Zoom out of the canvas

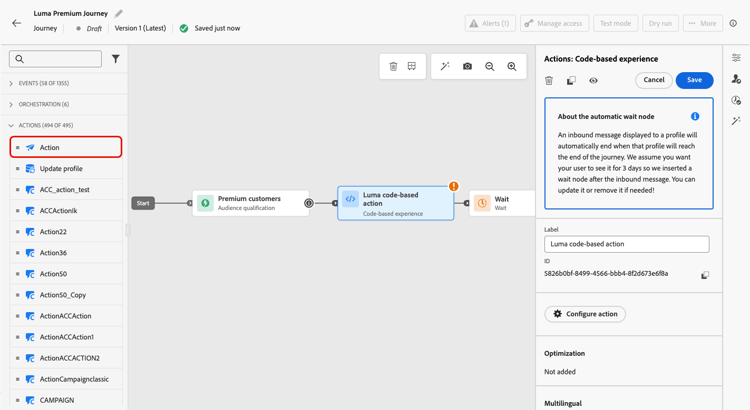tap(490, 66)
